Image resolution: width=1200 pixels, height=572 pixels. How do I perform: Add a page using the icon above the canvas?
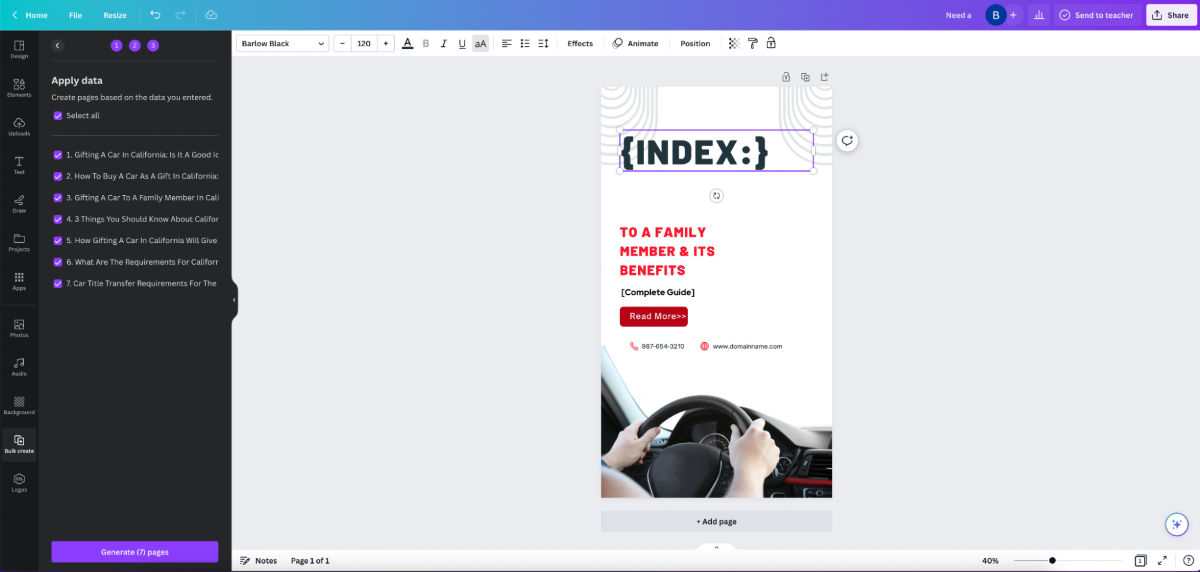[825, 77]
